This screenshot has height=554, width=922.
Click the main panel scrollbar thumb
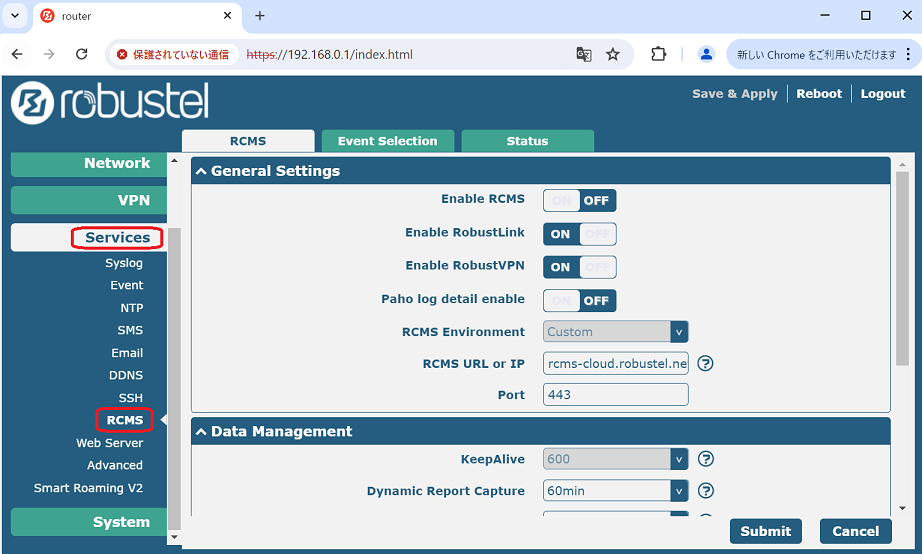[x=903, y=269]
